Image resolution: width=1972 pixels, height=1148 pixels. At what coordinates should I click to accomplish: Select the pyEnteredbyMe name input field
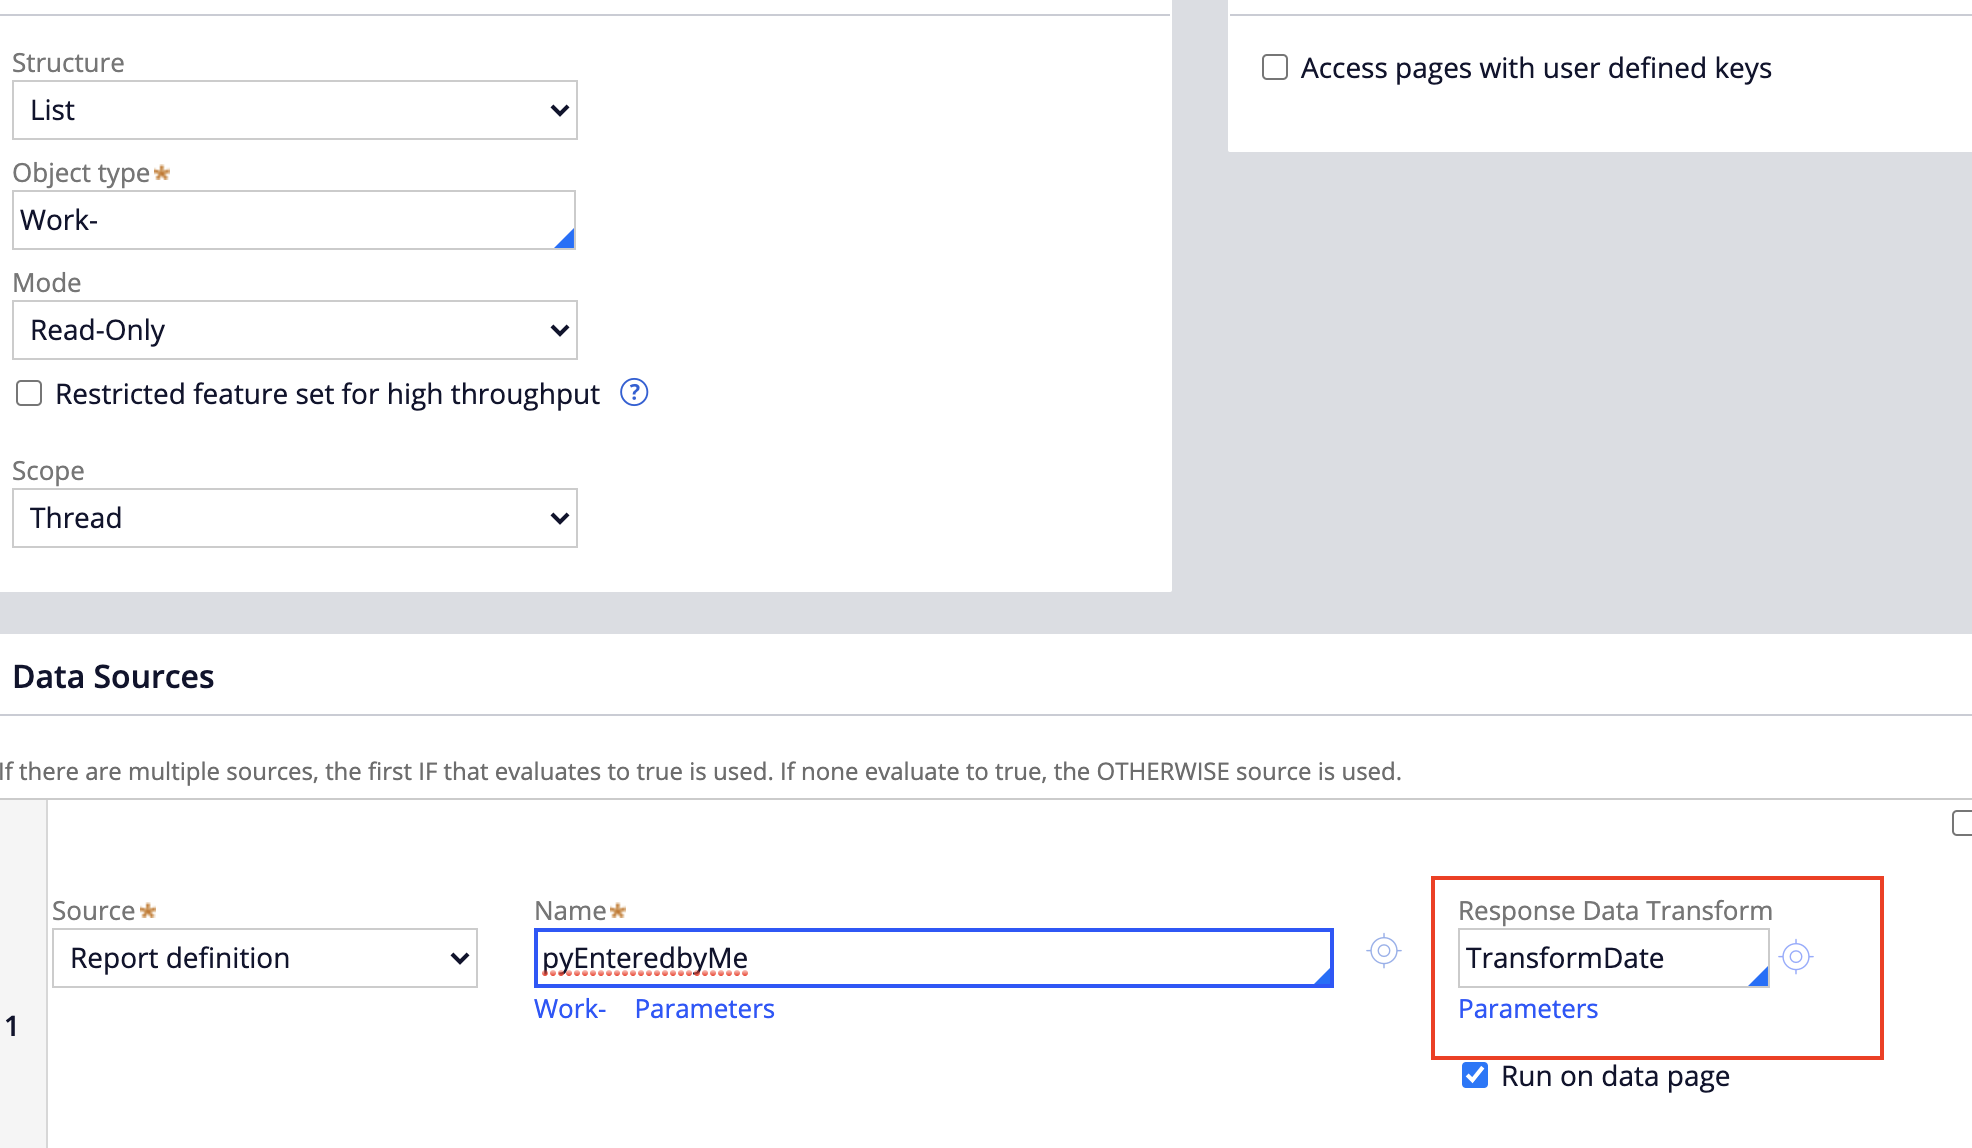(x=935, y=957)
